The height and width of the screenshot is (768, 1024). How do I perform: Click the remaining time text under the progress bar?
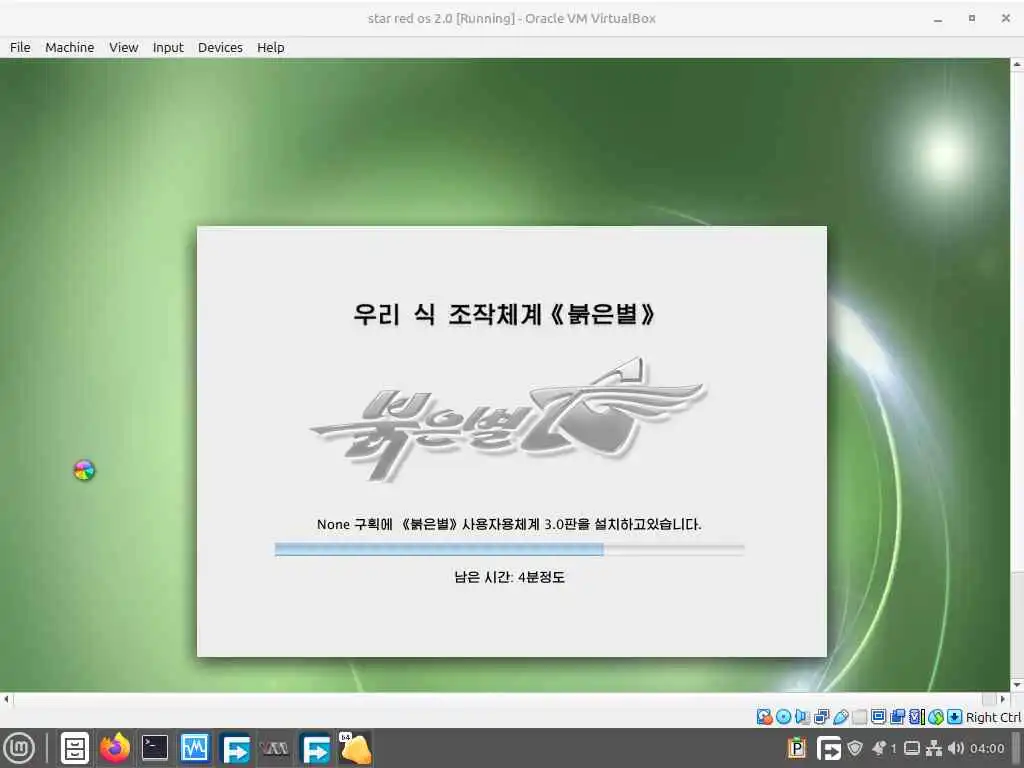pos(509,577)
